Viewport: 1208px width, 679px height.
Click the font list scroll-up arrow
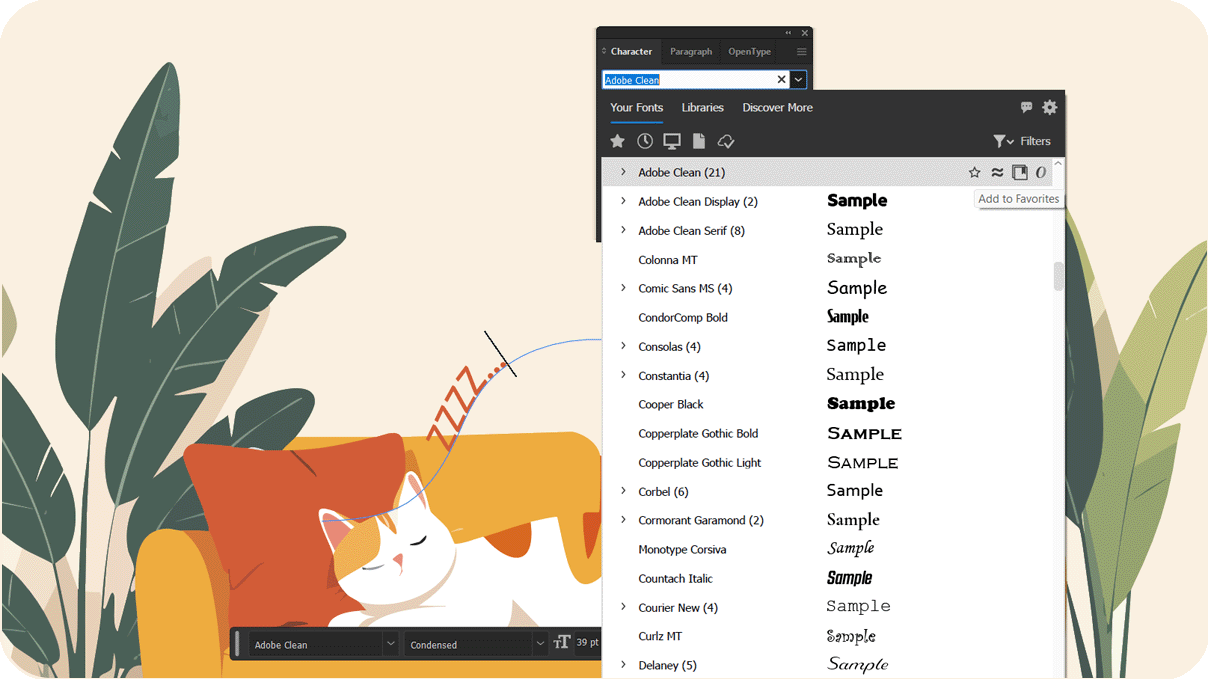(1058, 164)
